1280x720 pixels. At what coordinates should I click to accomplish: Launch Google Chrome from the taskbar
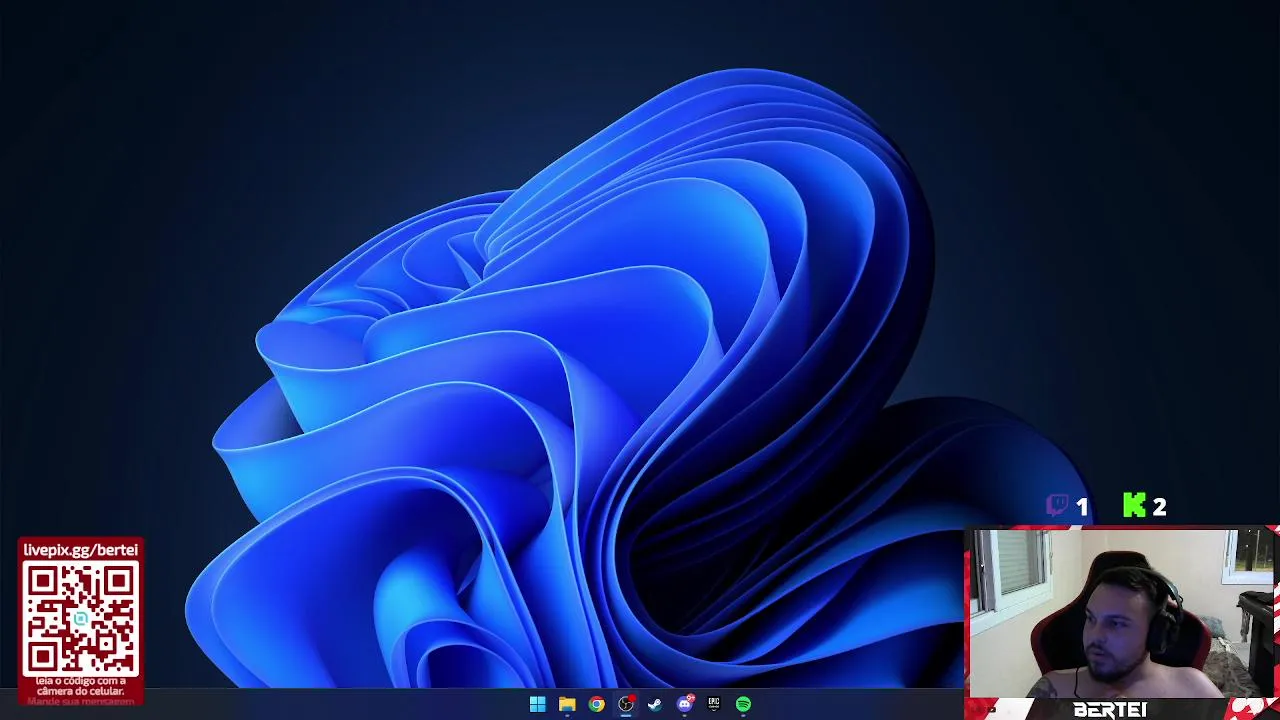point(596,704)
